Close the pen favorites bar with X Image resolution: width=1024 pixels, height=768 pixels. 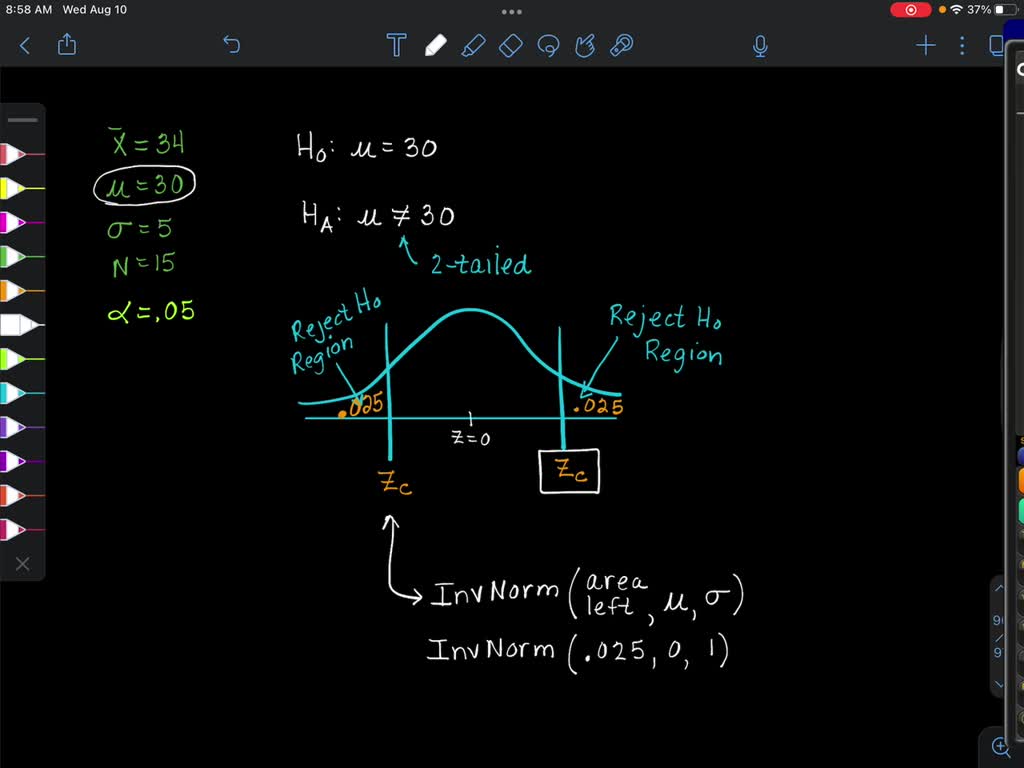tap(22, 563)
